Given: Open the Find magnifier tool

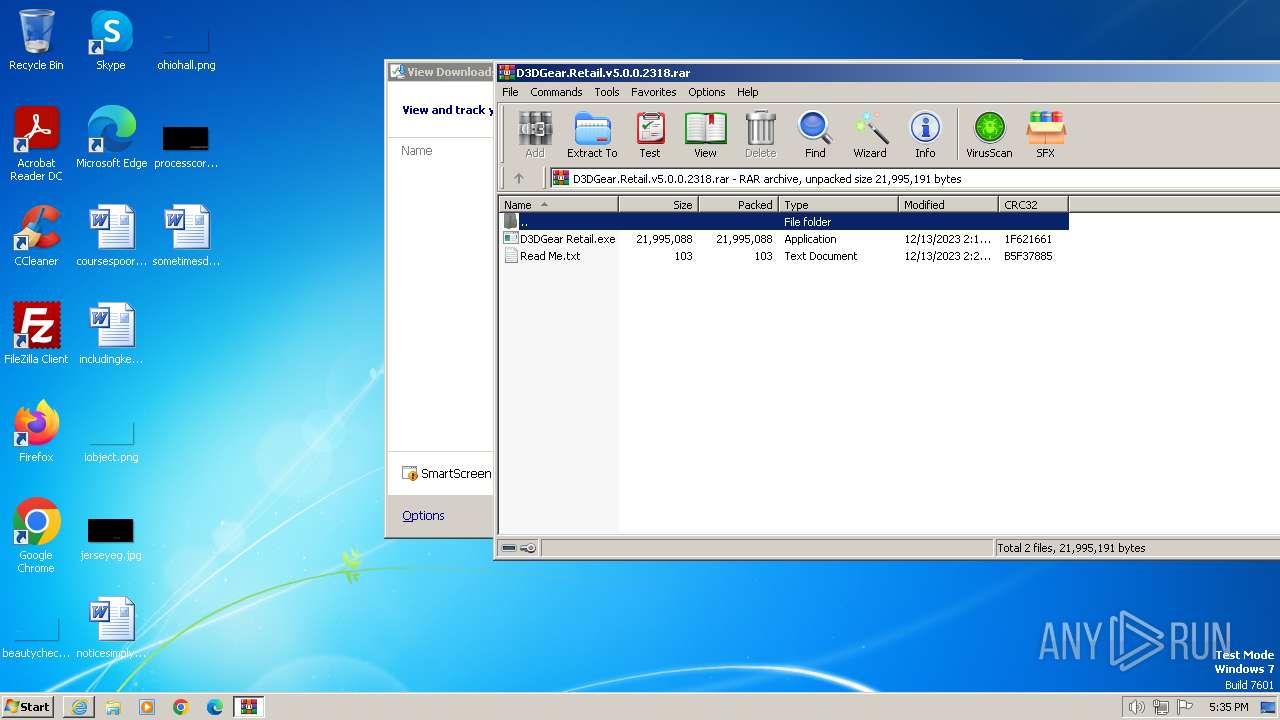Looking at the screenshot, I should coord(815,135).
